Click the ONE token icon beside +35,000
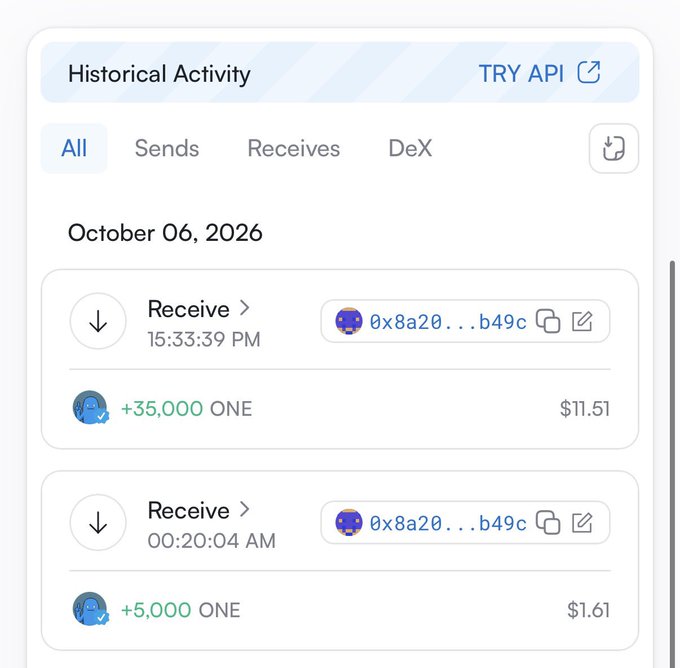 90,408
